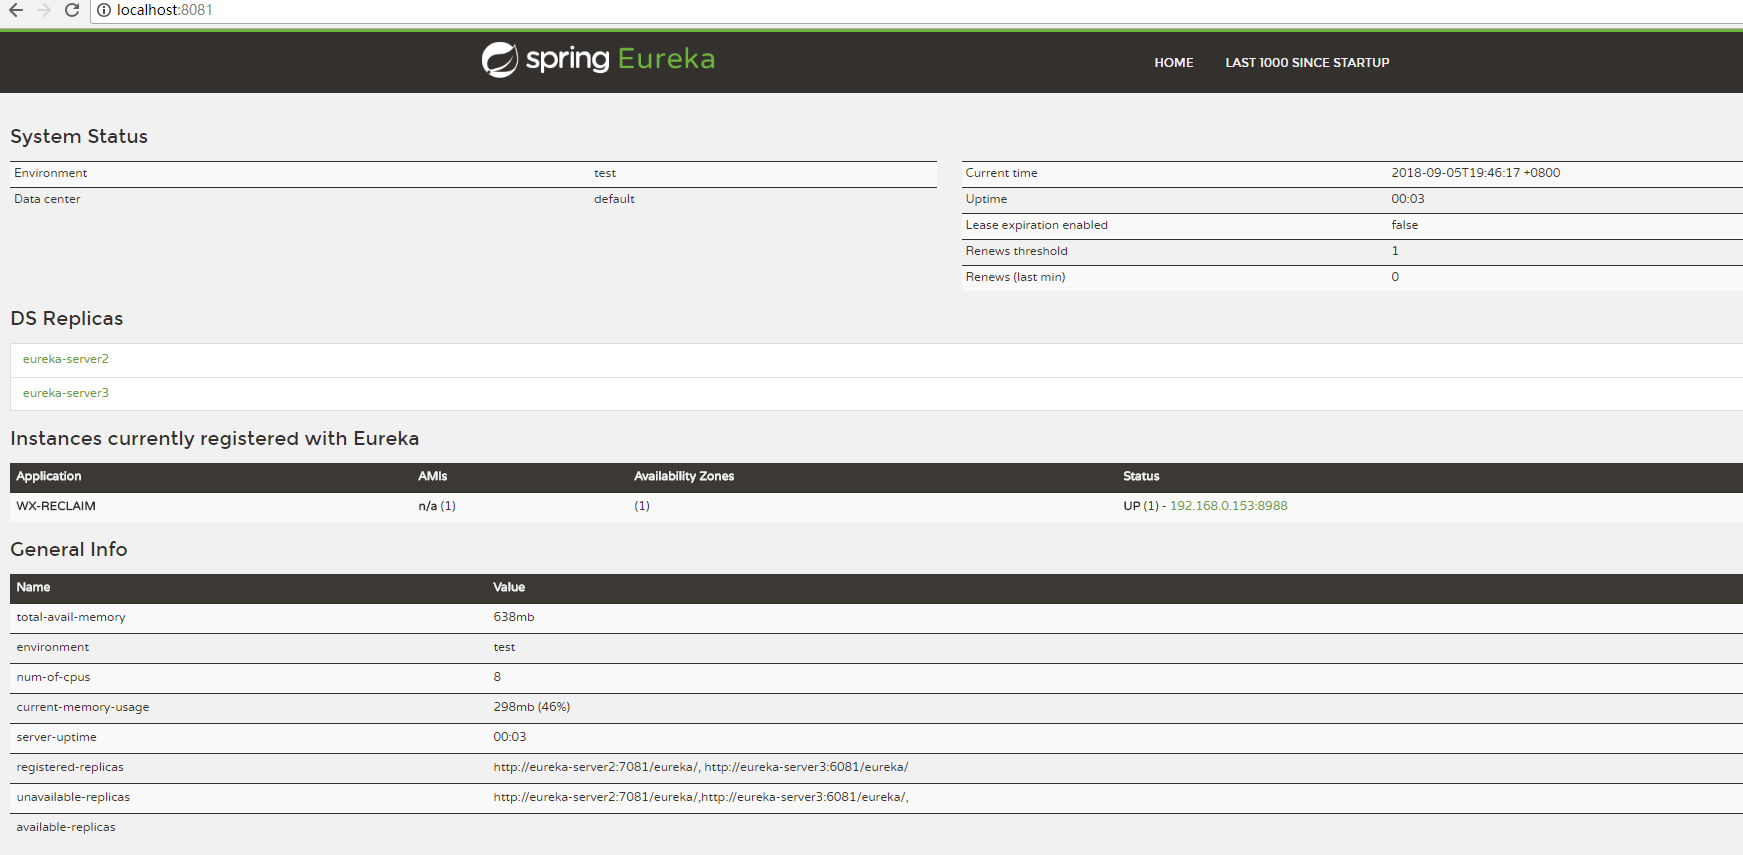
Task: Click the unavailable-replicas row name
Action: point(73,797)
